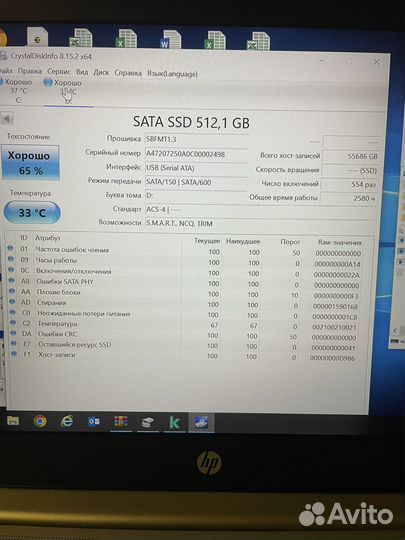Click the host writes value 55686 GB
This screenshot has width=405, height=540.
click(351, 156)
